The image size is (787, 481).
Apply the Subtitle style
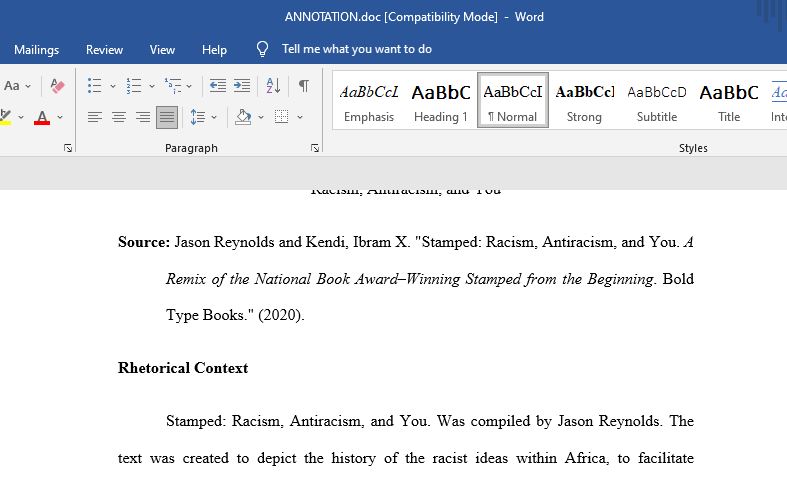tap(657, 100)
